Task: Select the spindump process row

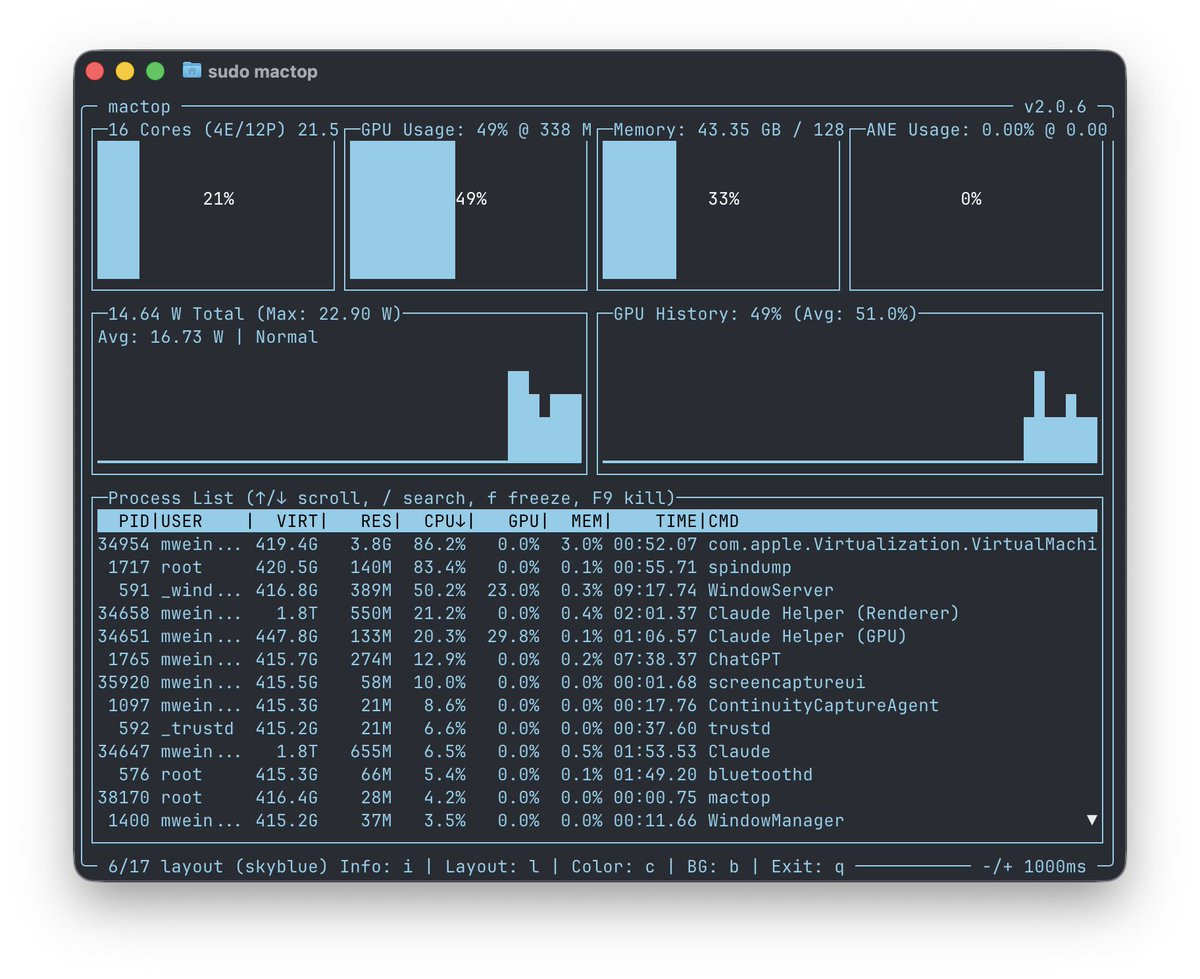Action: [x=597, y=567]
